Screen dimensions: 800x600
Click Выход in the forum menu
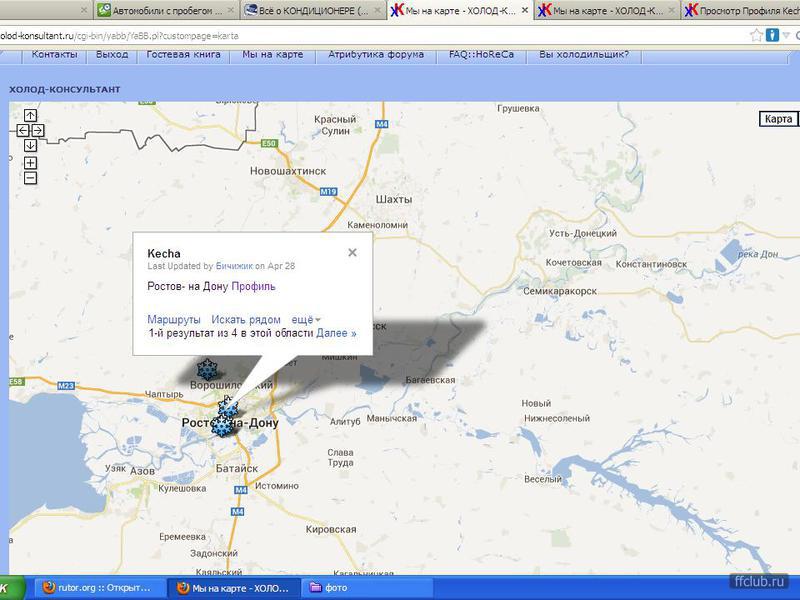pyautogui.click(x=112, y=55)
